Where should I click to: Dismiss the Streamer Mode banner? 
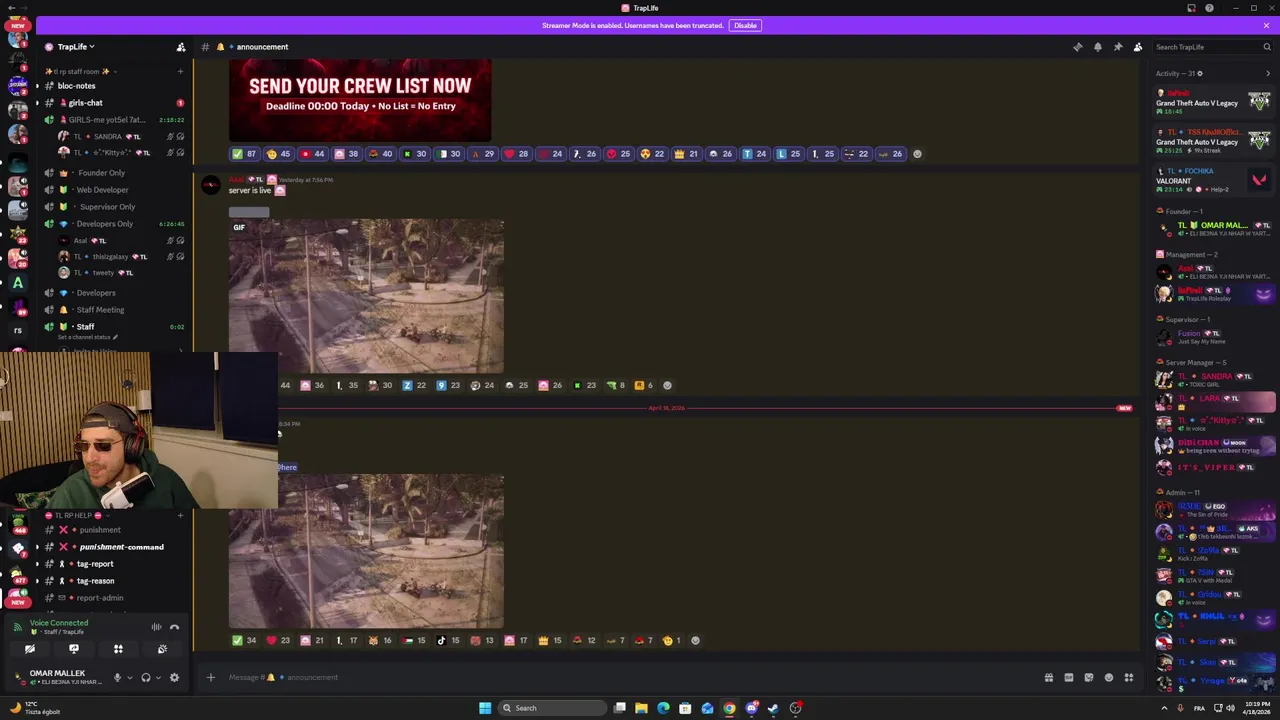click(1266, 25)
